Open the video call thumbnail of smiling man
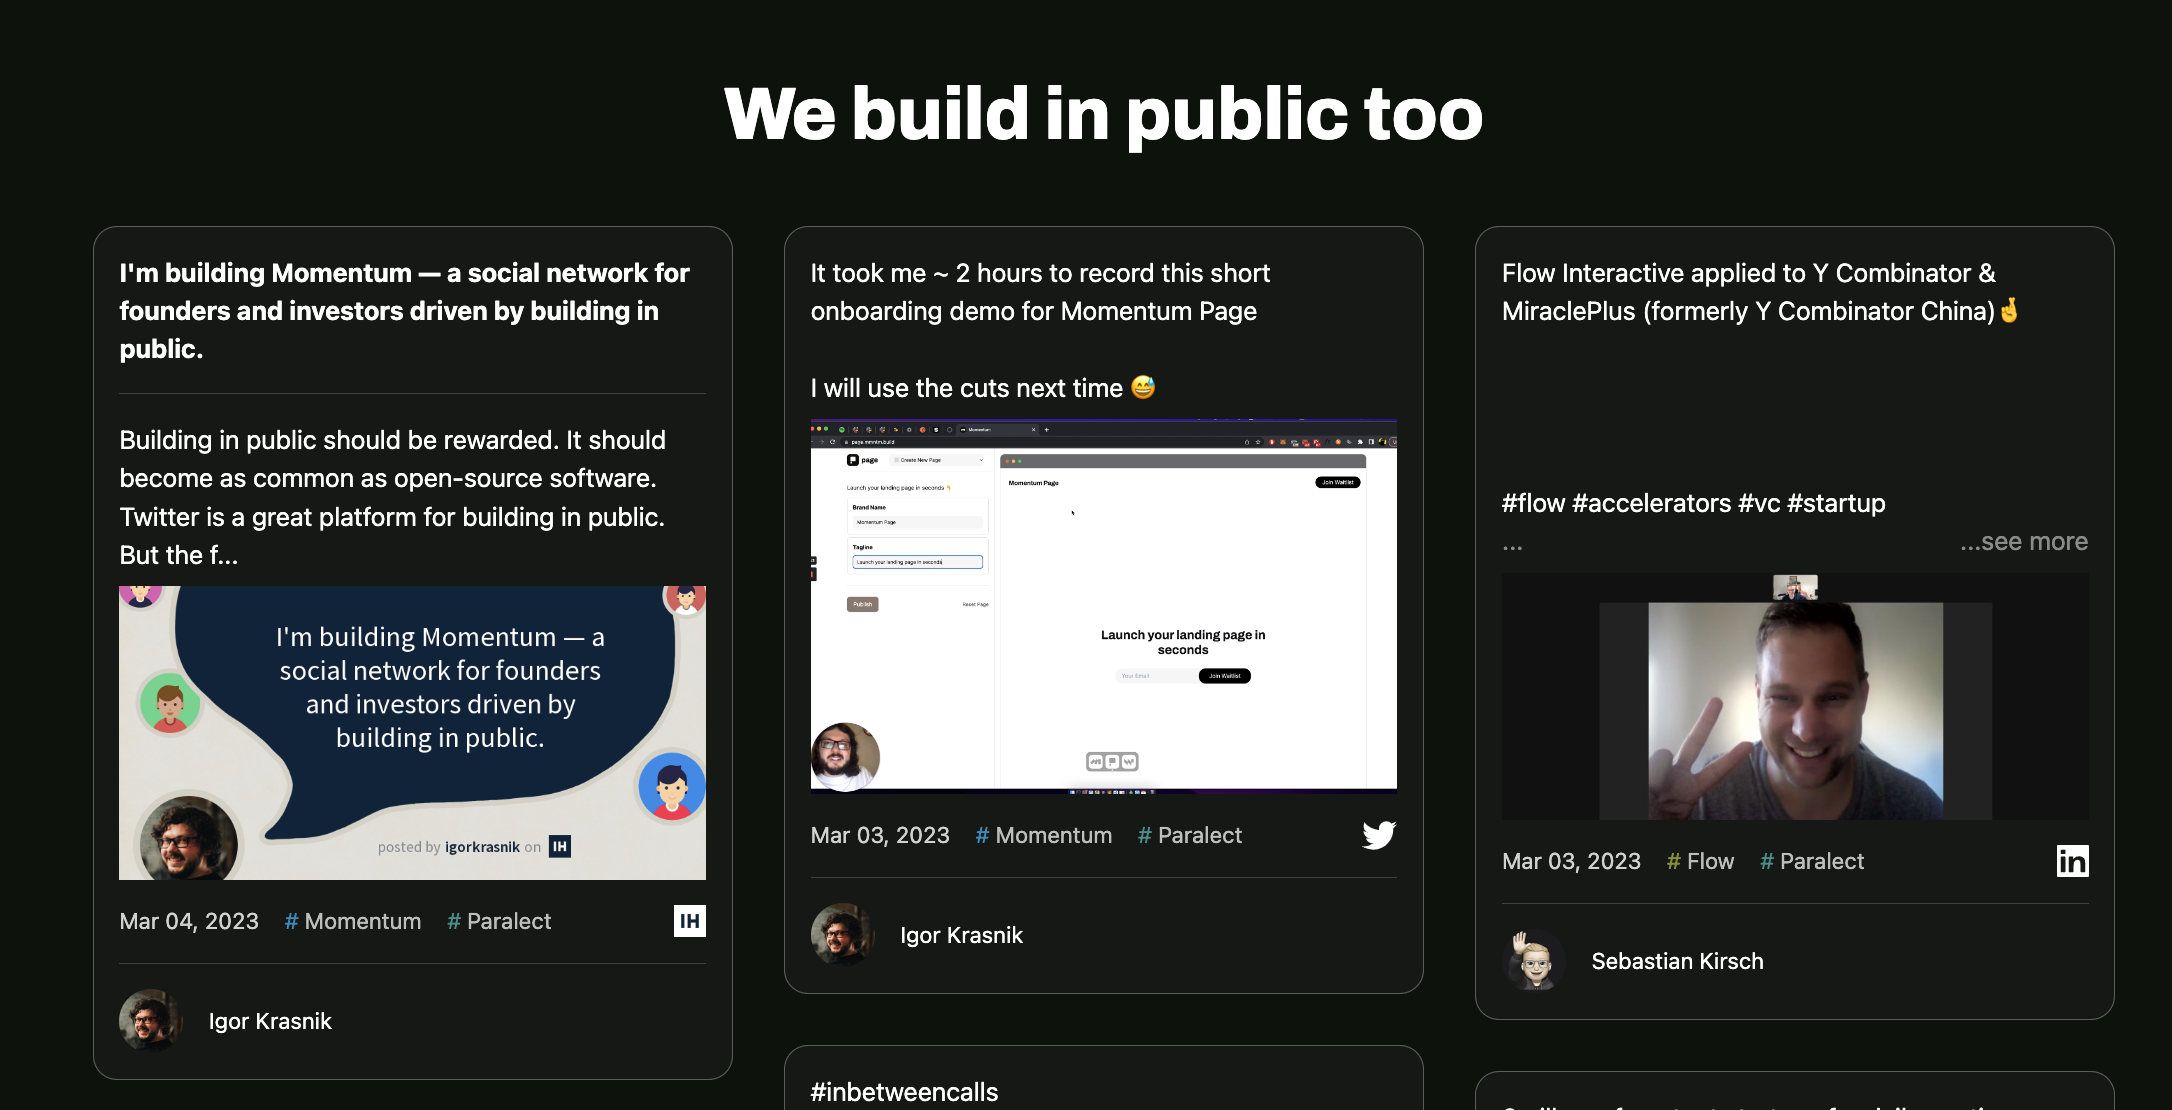 click(x=1795, y=697)
